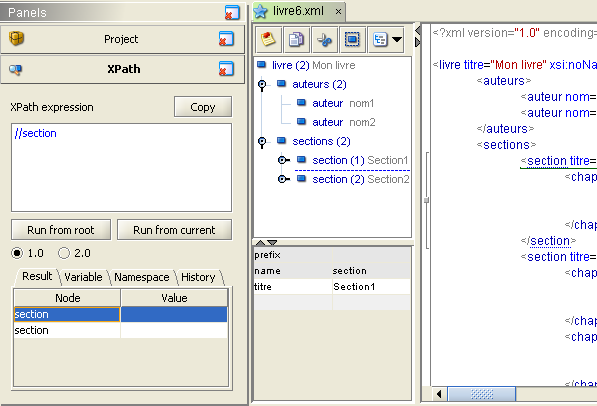This screenshot has width=597, height=406.
Task: Click the opening auteurs tag in editor
Action: coord(504,81)
